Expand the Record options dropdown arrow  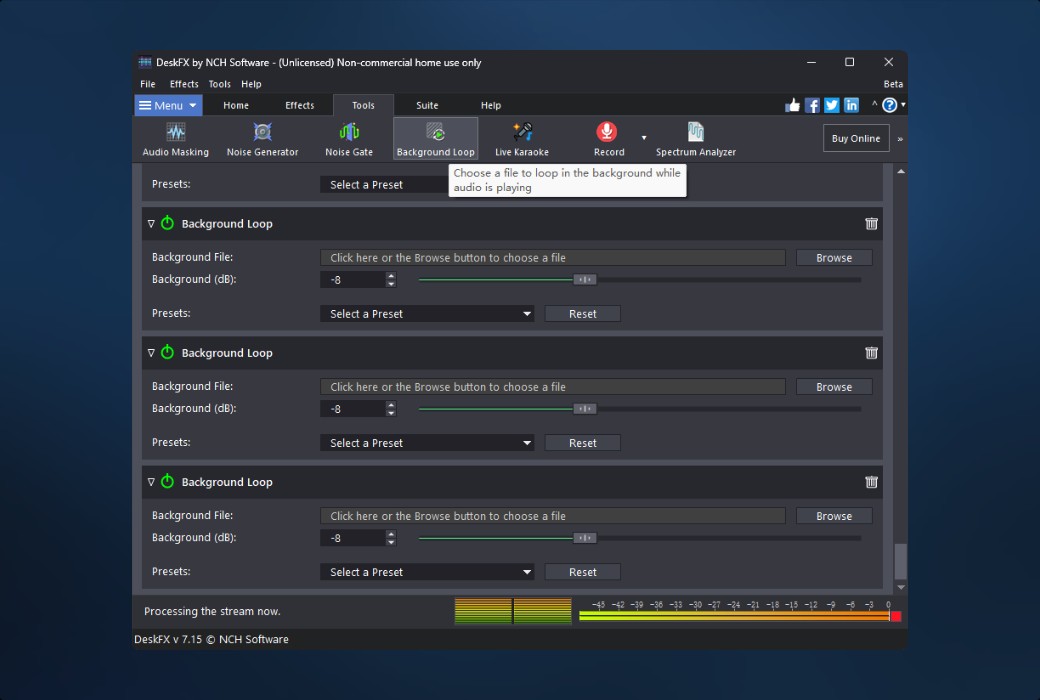click(x=644, y=138)
